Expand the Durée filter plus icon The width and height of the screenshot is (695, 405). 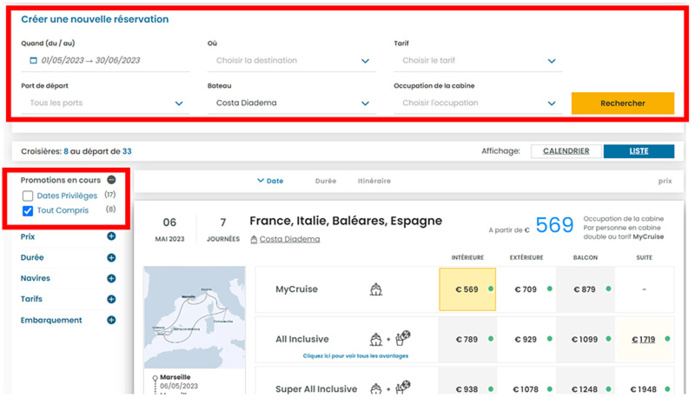(x=111, y=258)
